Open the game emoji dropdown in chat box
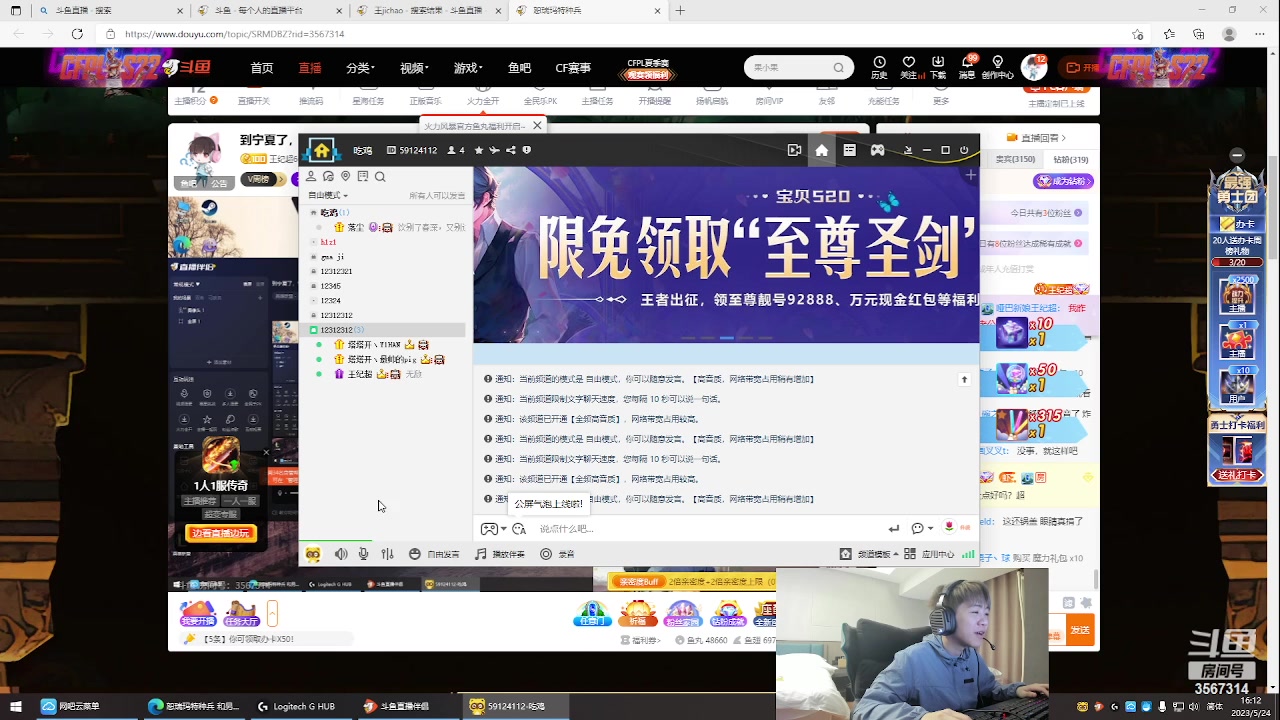Screen dimensions: 1280x720 [x=493, y=528]
